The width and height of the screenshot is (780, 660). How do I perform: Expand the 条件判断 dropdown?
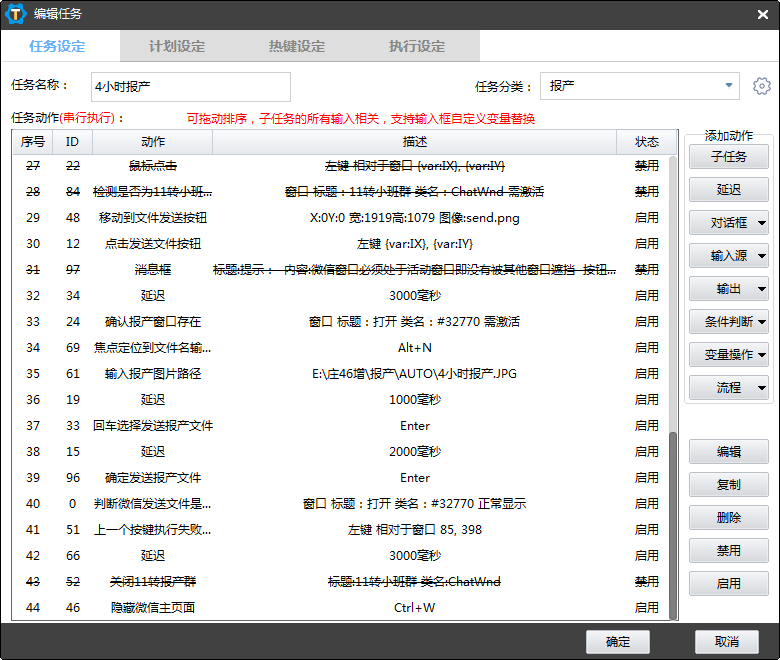728,322
